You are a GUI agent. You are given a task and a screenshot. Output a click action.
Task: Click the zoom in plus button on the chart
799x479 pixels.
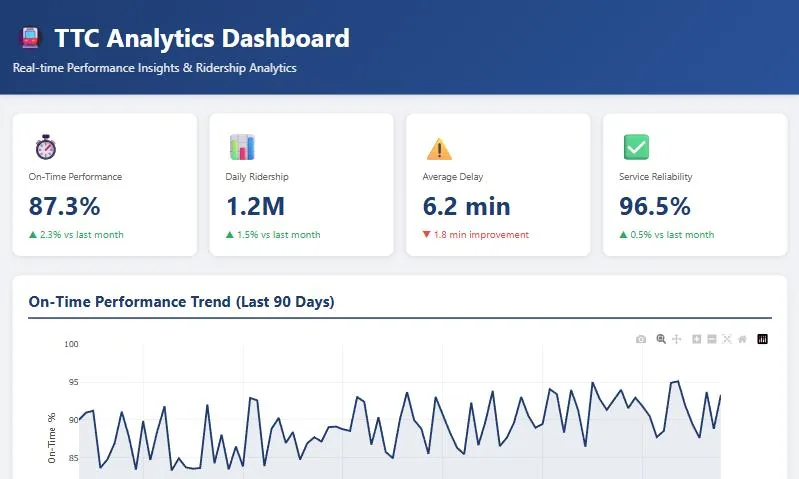697,339
